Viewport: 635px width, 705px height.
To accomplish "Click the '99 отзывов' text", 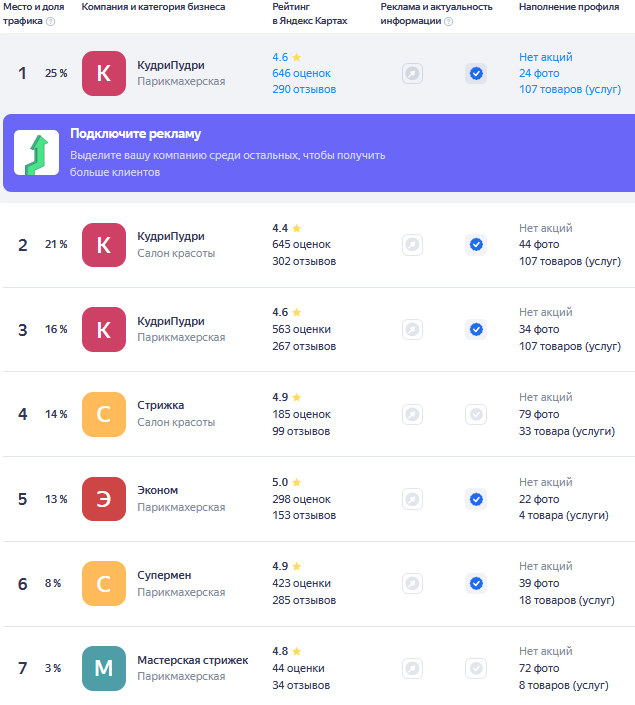I will point(301,431).
